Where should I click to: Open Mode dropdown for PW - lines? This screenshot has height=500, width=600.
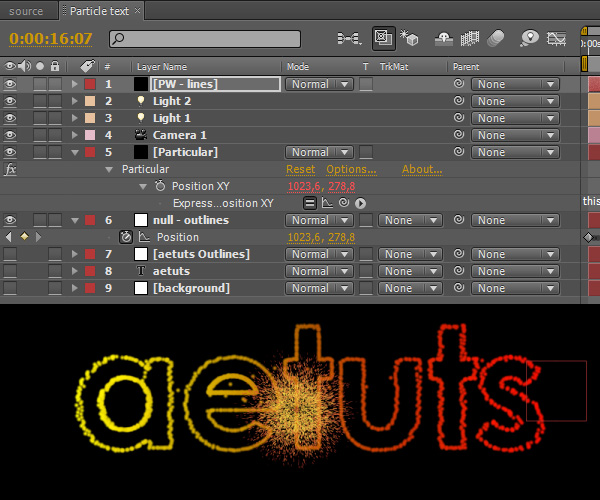pyautogui.click(x=319, y=84)
